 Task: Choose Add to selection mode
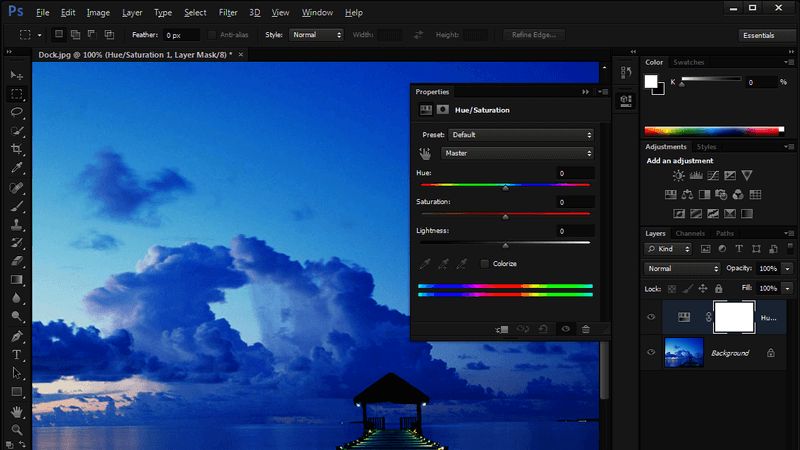tap(76, 35)
